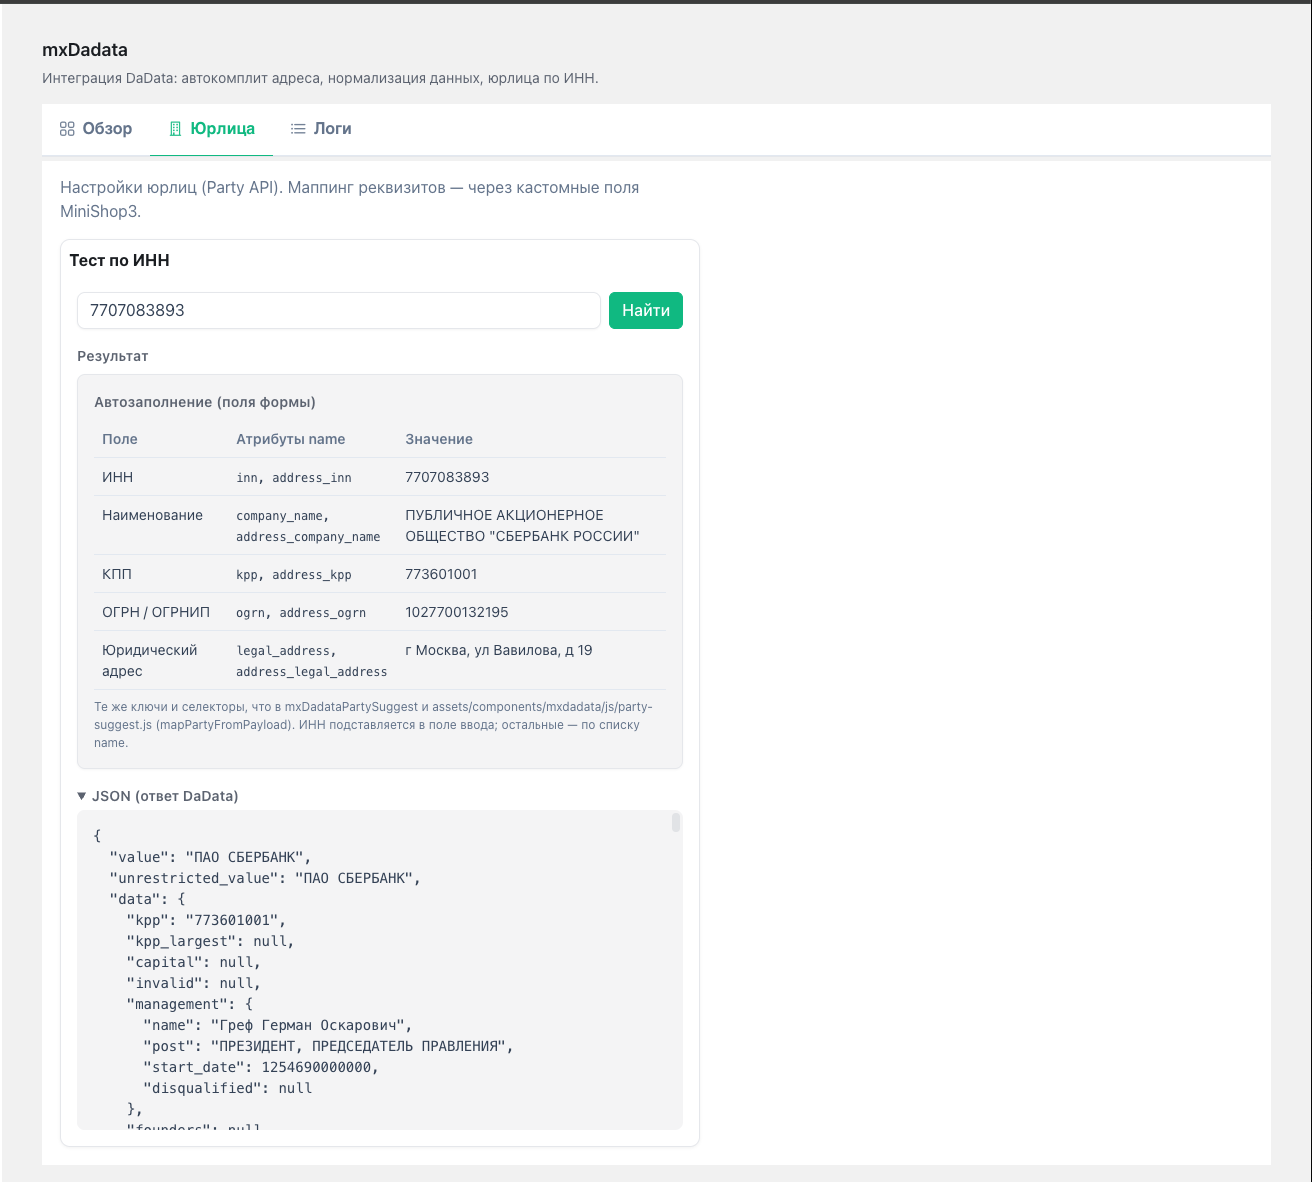Collapse the JSON section using its triangle
The width and height of the screenshot is (1312, 1182).
[x=82, y=796]
